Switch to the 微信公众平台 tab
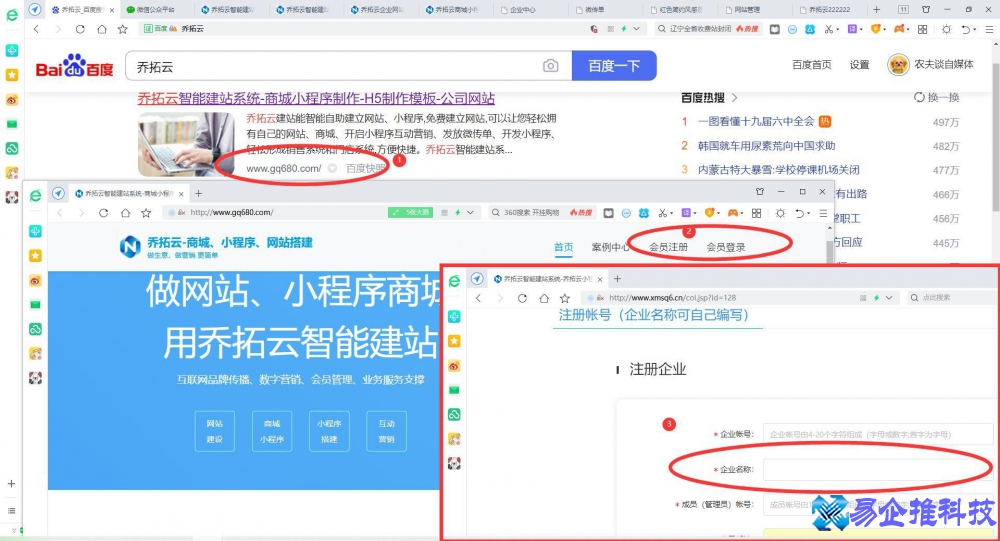Image resolution: width=1000 pixels, height=541 pixels. (155, 10)
